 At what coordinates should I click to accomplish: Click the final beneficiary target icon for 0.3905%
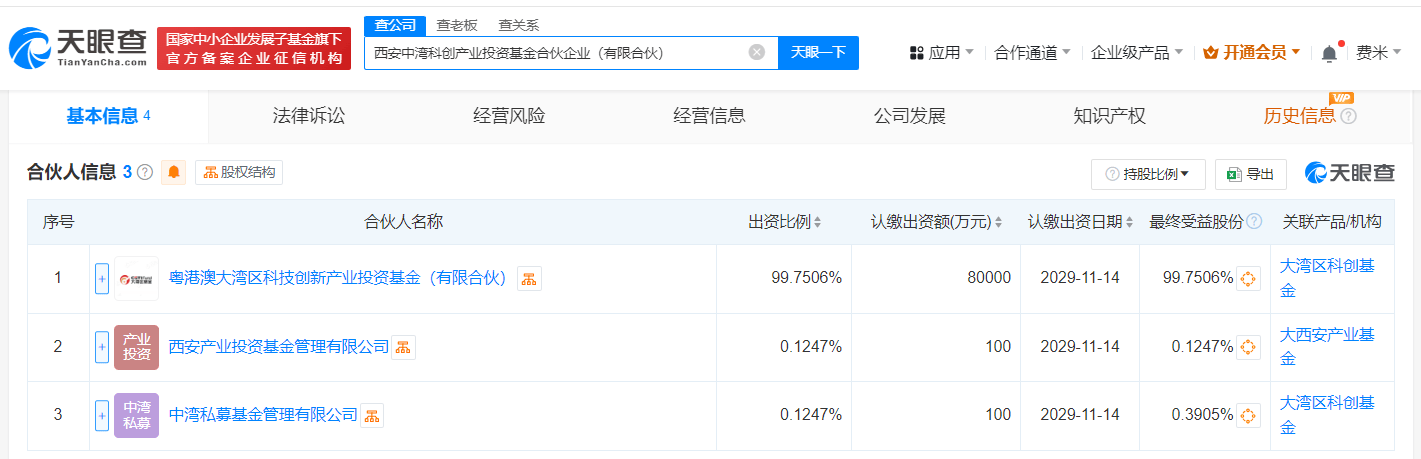coord(1248,415)
